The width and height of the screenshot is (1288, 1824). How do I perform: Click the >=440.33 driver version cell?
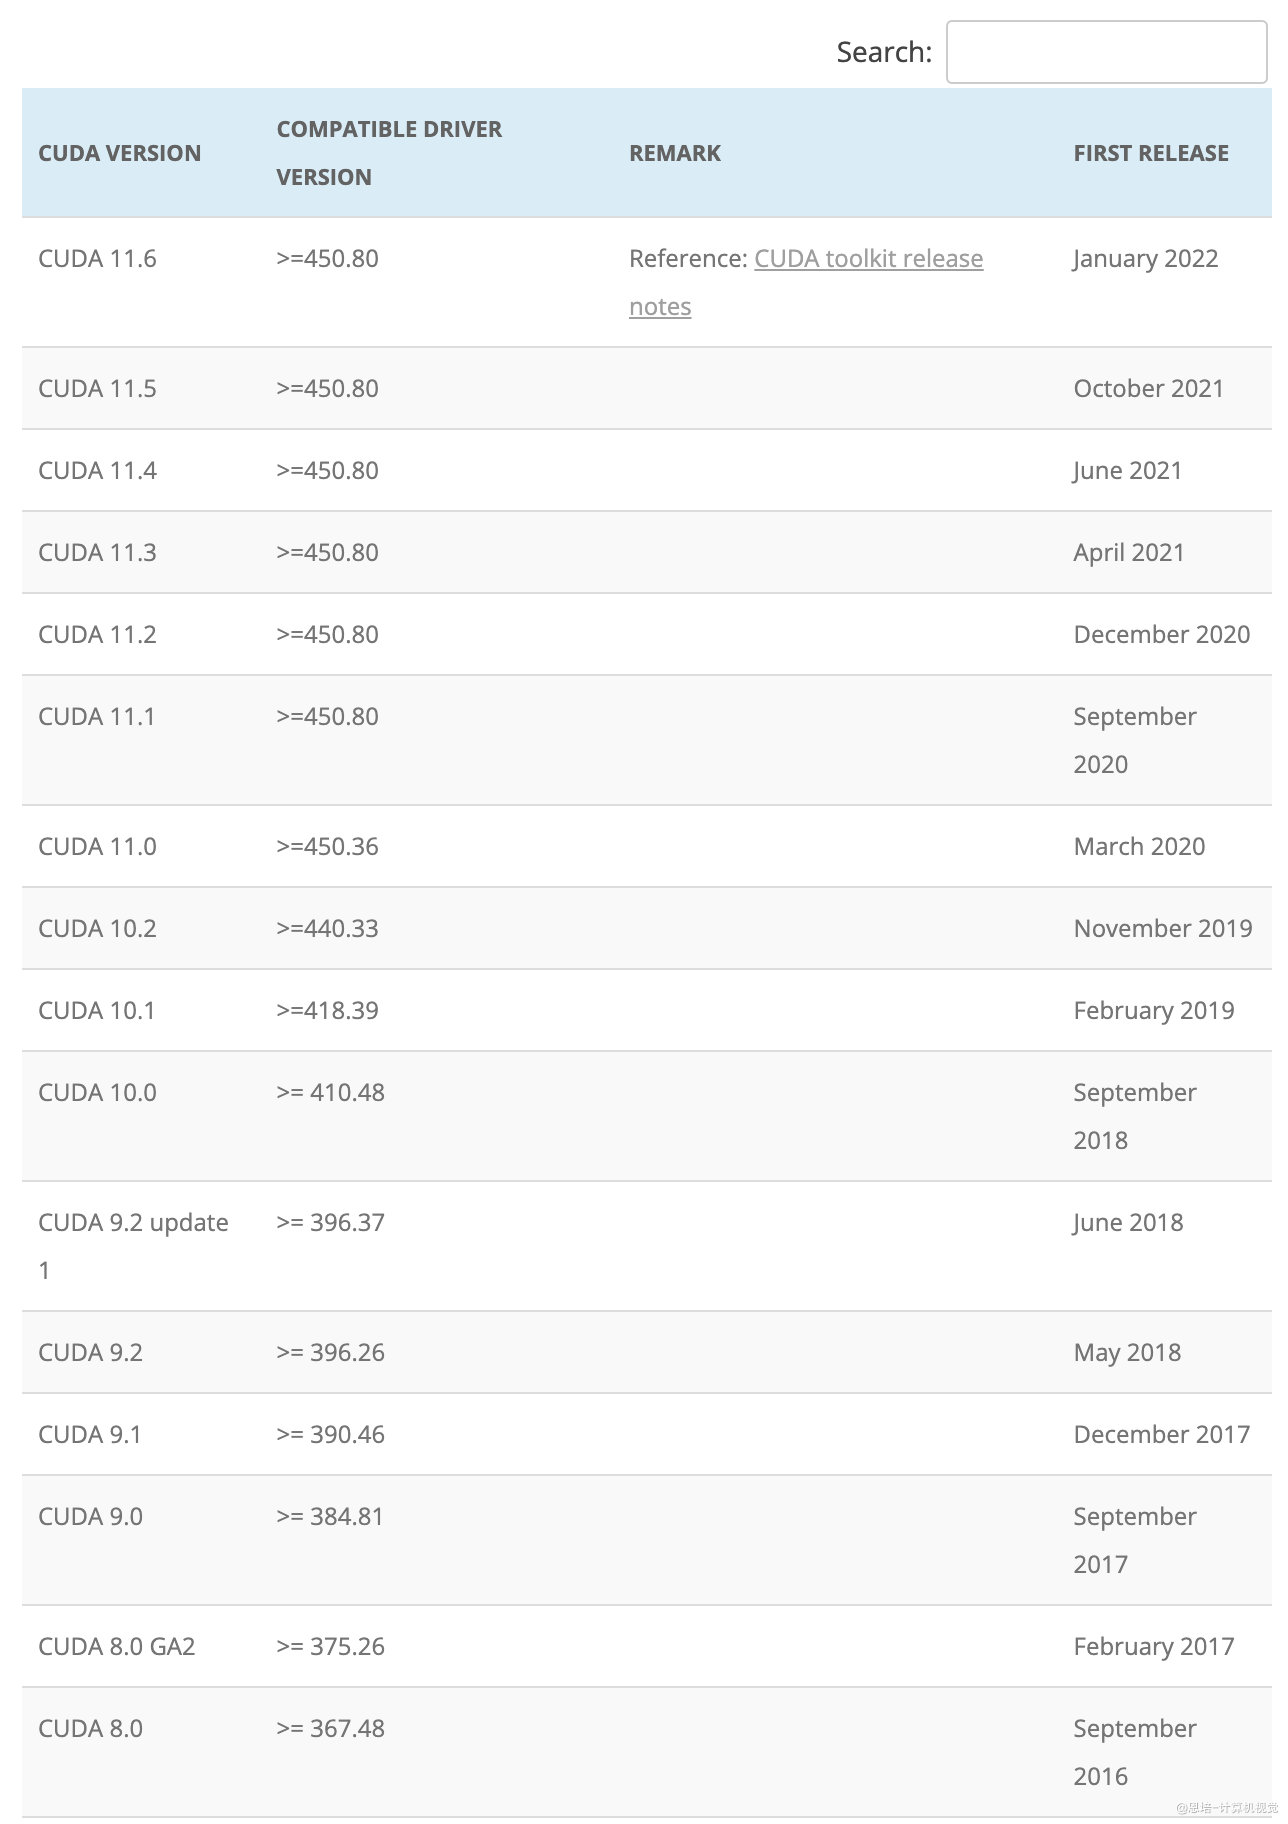coord(327,928)
